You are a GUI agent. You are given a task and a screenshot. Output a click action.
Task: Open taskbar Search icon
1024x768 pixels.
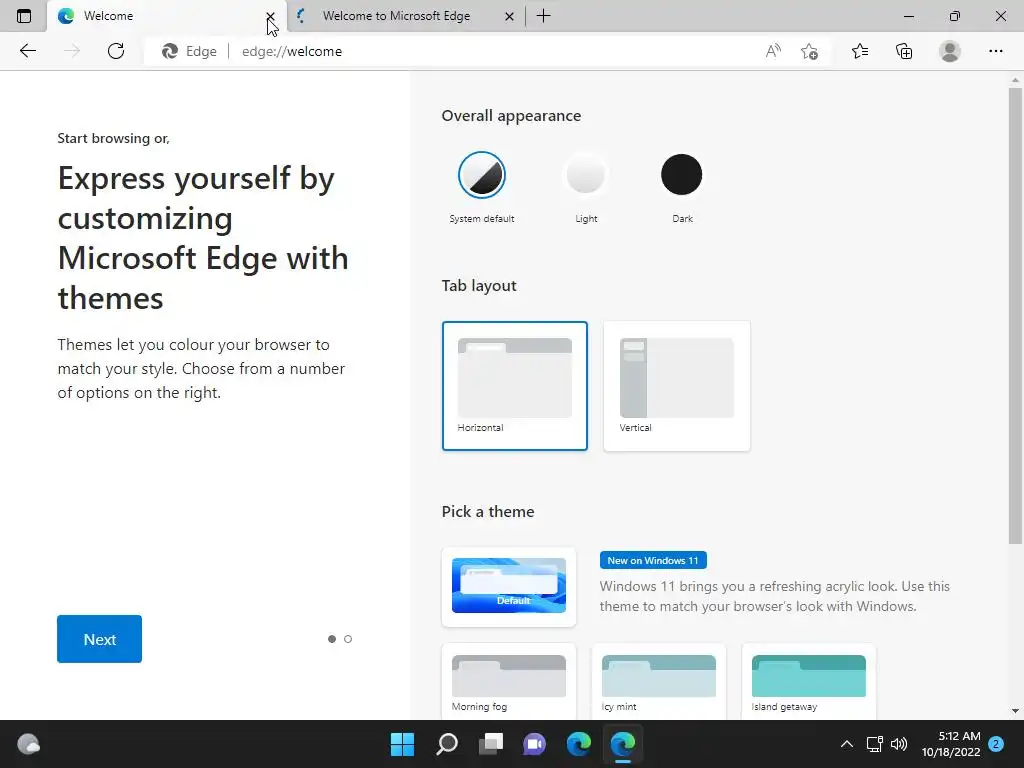pyautogui.click(x=447, y=744)
